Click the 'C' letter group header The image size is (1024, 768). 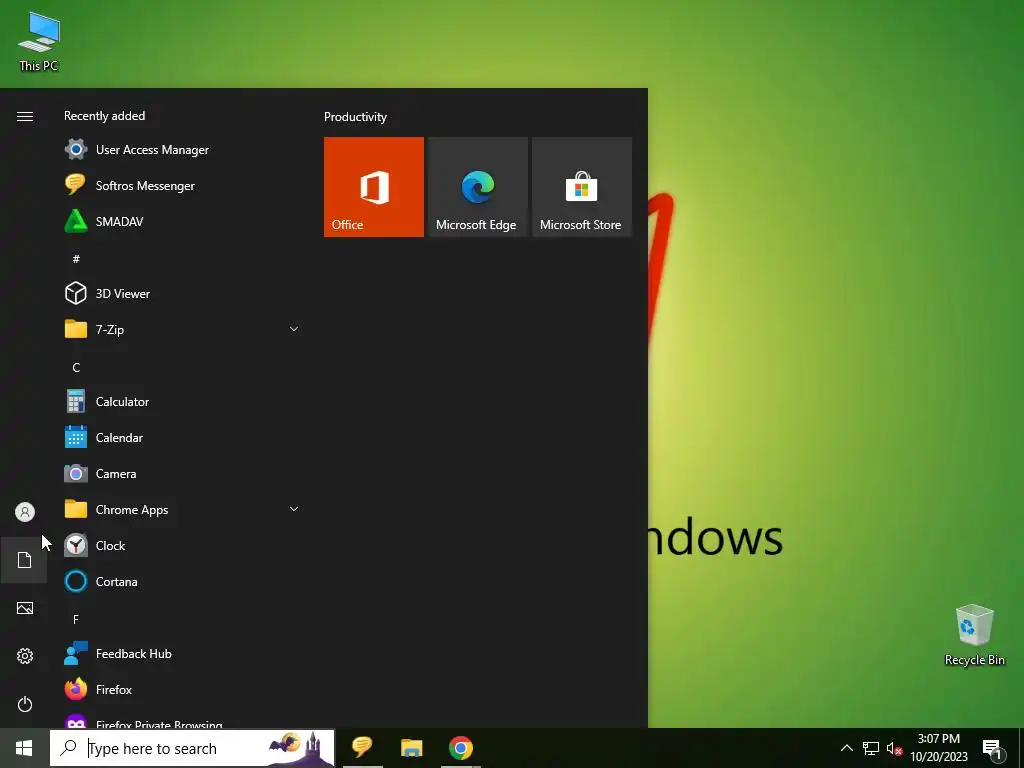tap(76, 368)
